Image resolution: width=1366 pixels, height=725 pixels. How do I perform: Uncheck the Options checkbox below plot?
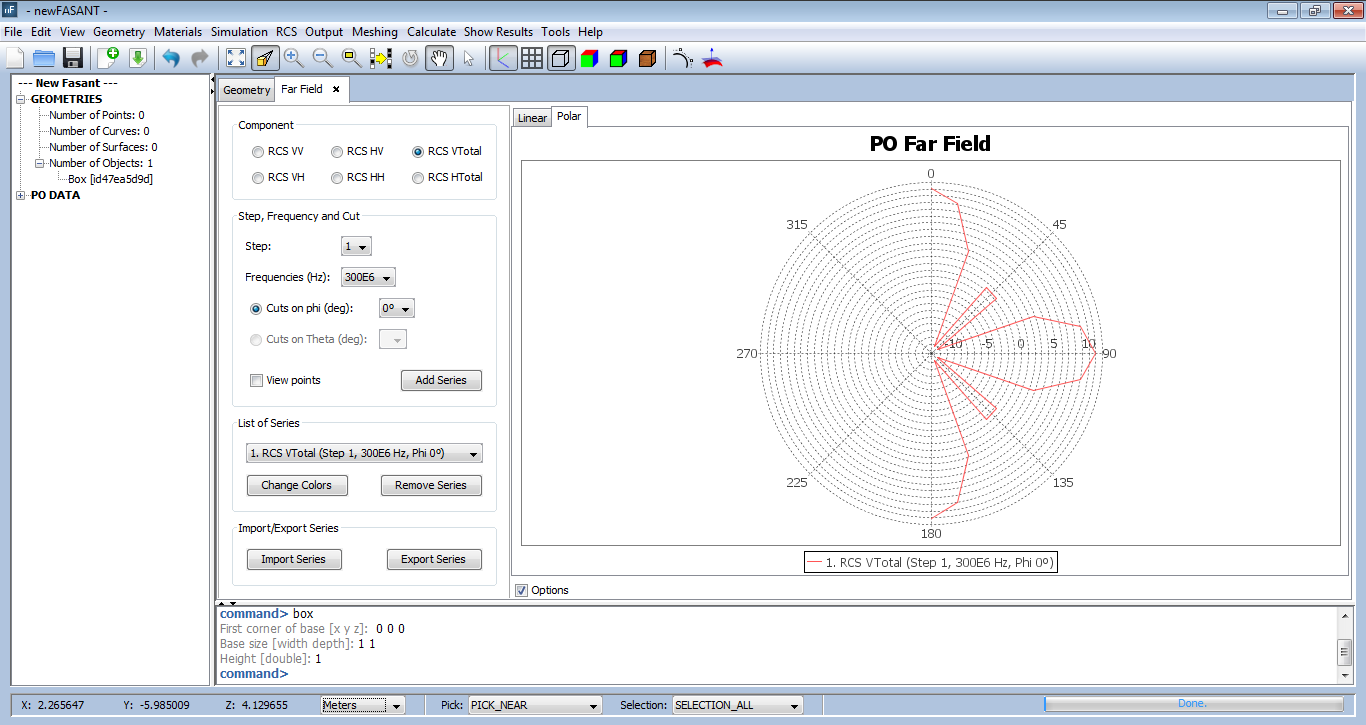click(x=521, y=590)
